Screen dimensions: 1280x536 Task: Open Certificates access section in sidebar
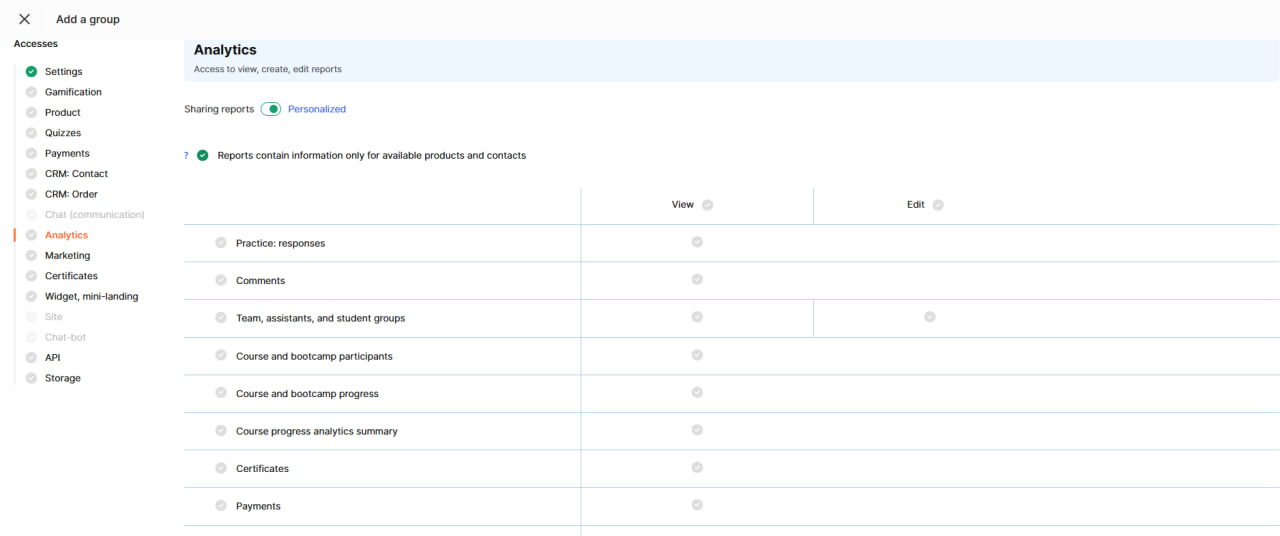(71, 276)
